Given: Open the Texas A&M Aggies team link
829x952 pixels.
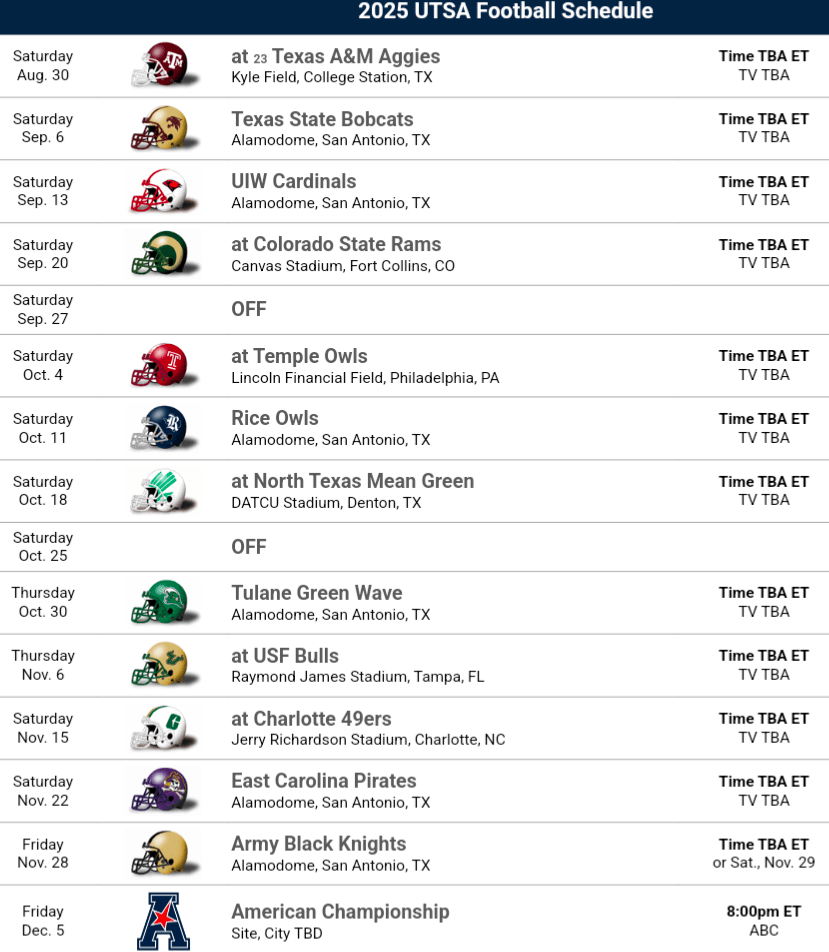Looking at the screenshot, I should click(x=346, y=56).
